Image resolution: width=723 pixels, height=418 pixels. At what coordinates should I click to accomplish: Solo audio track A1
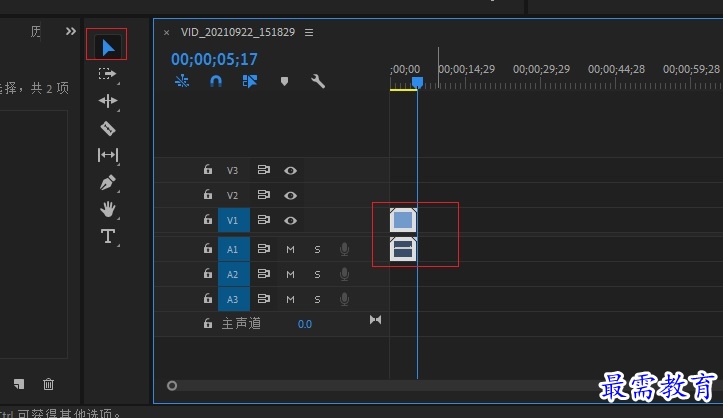pyautogui.click(x=317, y=249)
